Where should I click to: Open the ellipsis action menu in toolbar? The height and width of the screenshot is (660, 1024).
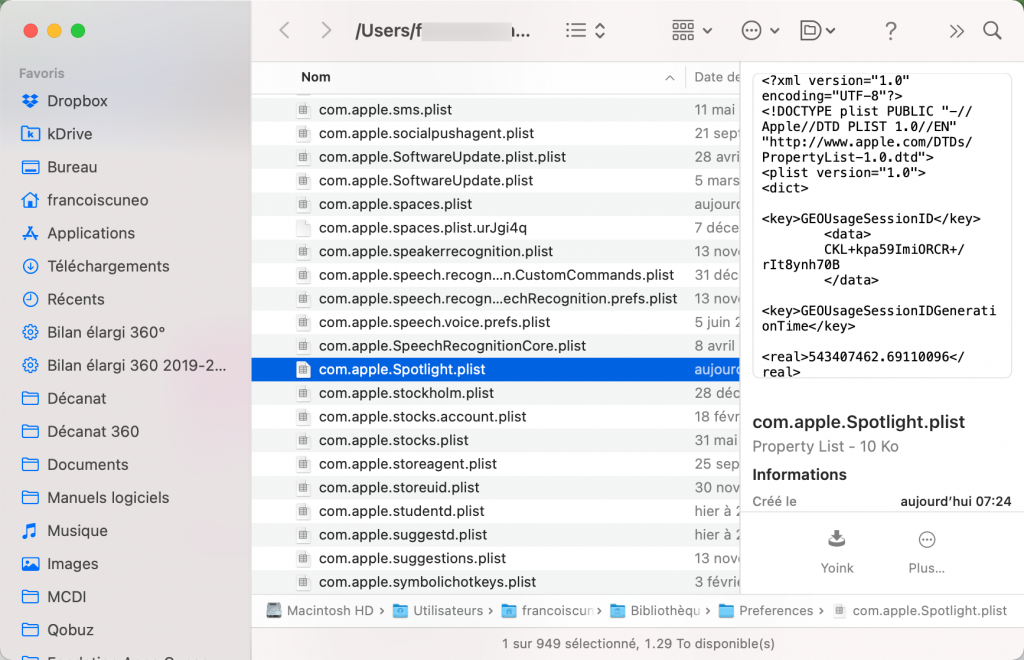pos(760,30)
